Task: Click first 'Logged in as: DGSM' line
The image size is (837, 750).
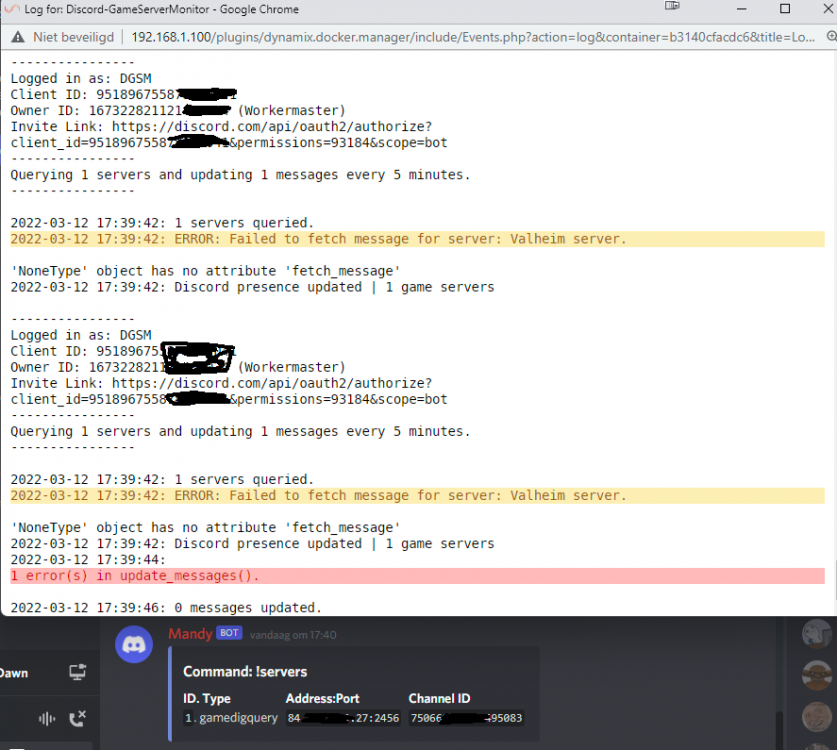Action: [x=81, y=78]
